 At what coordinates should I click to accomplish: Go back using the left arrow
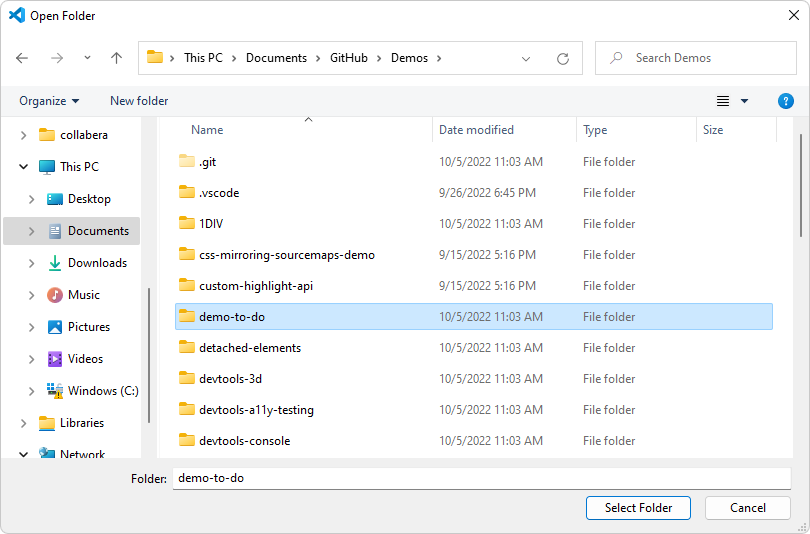22,58
